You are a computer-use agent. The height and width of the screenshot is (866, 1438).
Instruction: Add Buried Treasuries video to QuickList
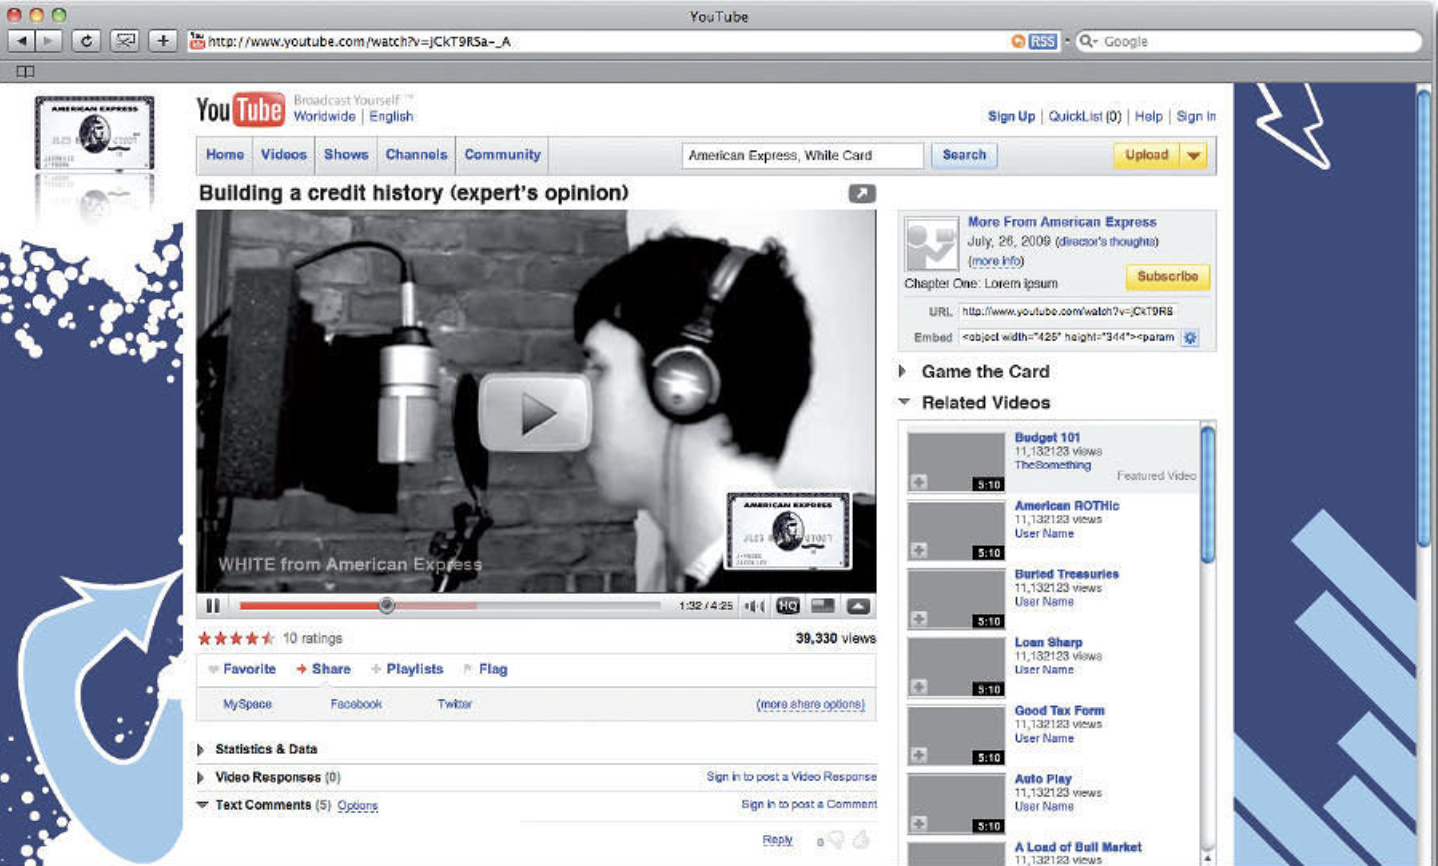(x=919, y=619)
